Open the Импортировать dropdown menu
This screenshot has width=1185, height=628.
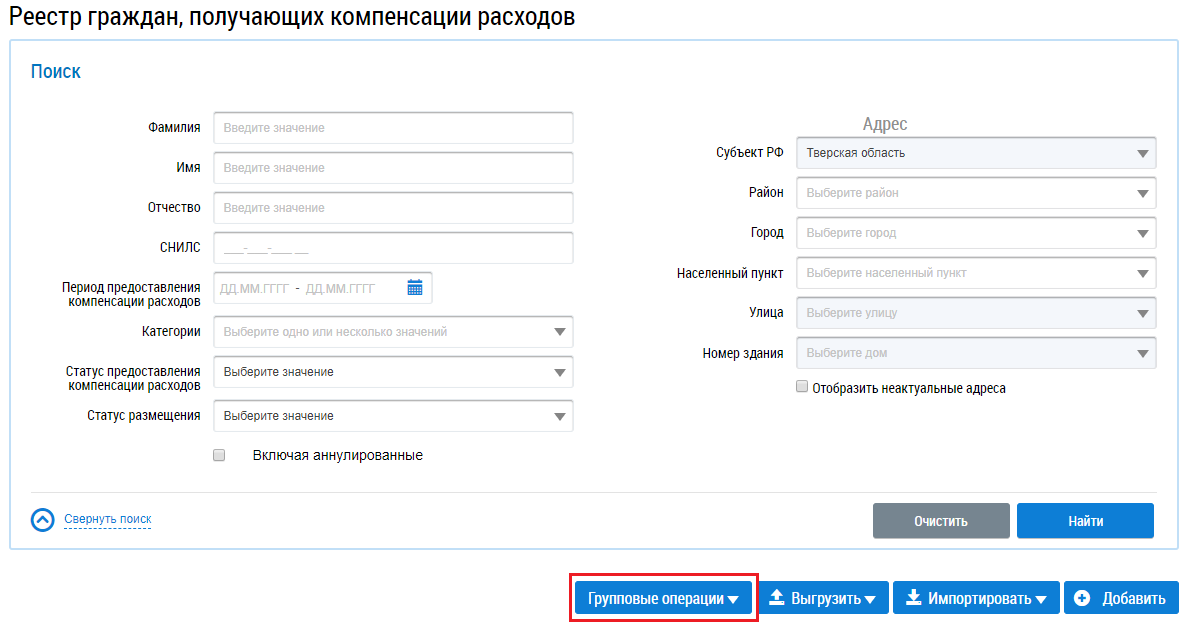click(975, 599)
